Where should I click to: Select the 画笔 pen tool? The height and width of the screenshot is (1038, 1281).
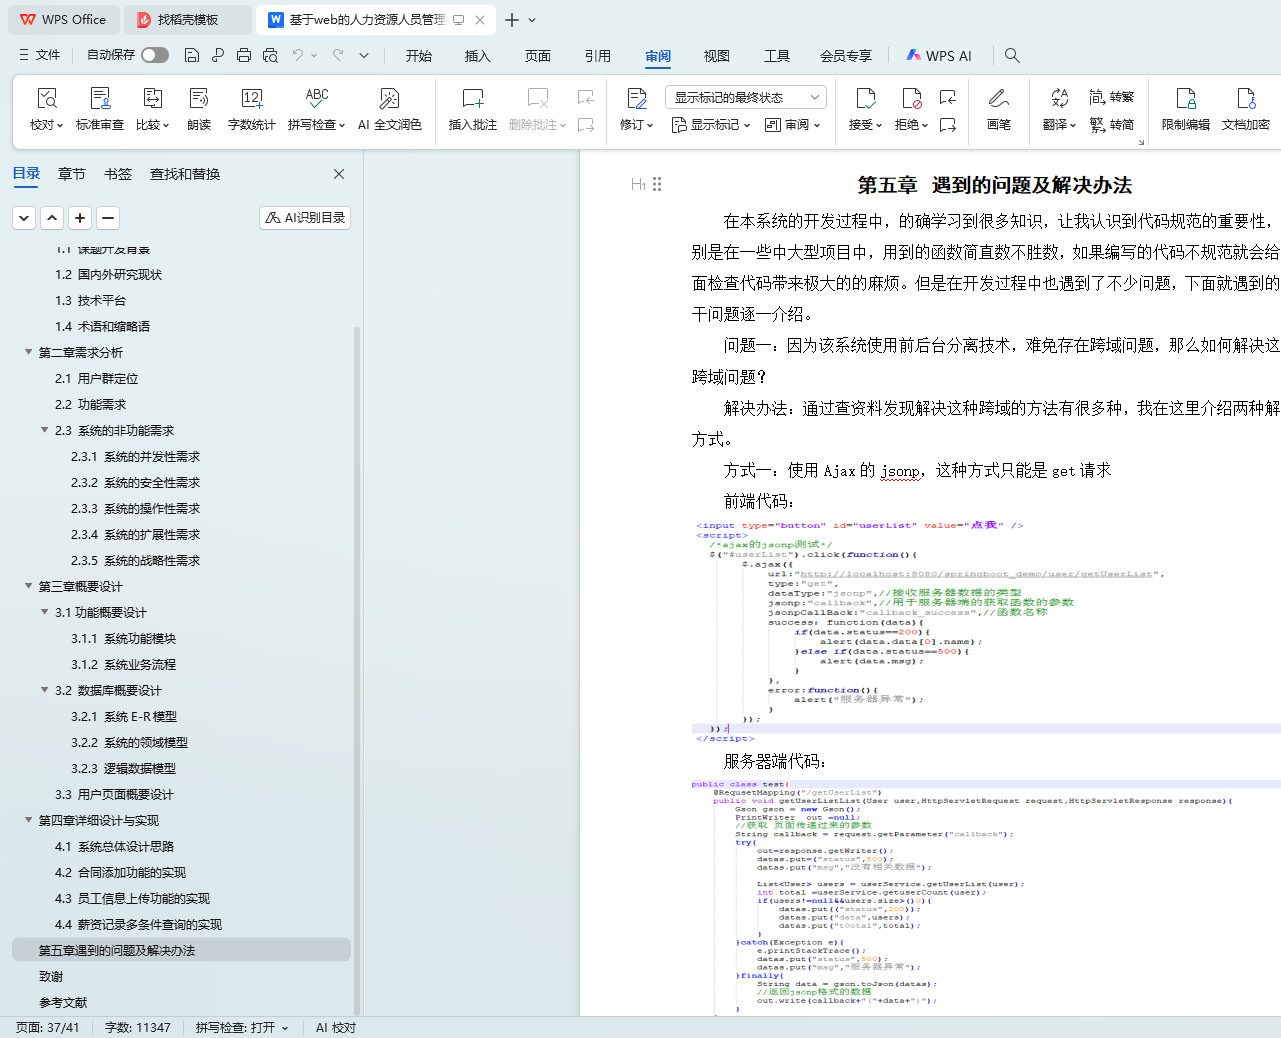[998, 109]
